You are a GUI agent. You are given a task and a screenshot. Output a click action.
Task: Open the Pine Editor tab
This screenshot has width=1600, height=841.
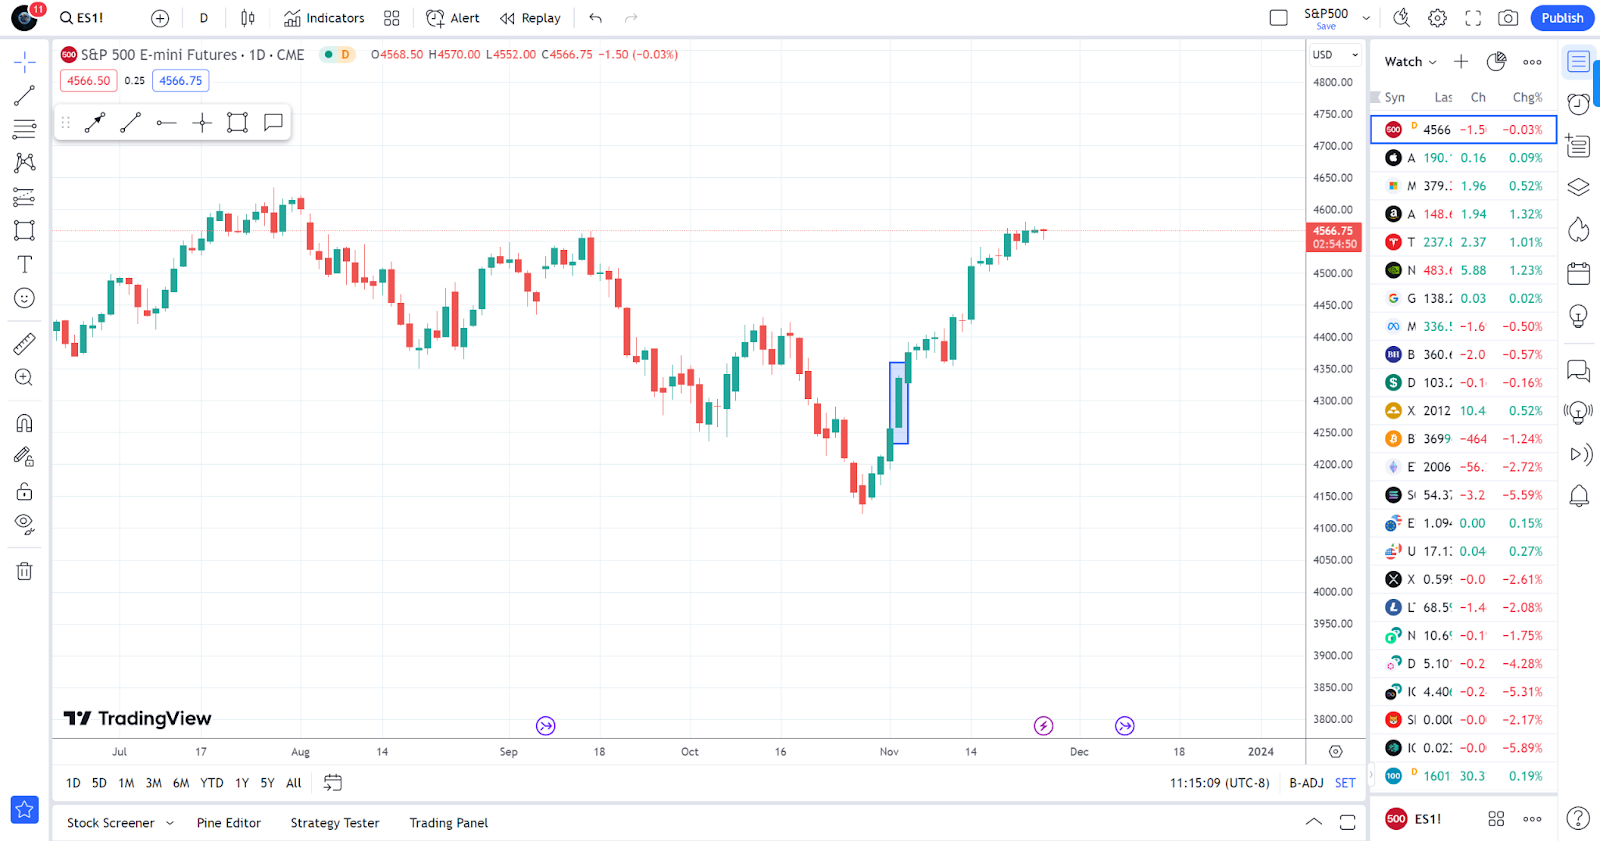(x=228, y=823)
